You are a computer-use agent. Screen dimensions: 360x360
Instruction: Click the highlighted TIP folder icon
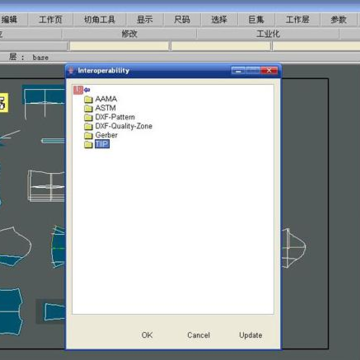coord(88,144)
